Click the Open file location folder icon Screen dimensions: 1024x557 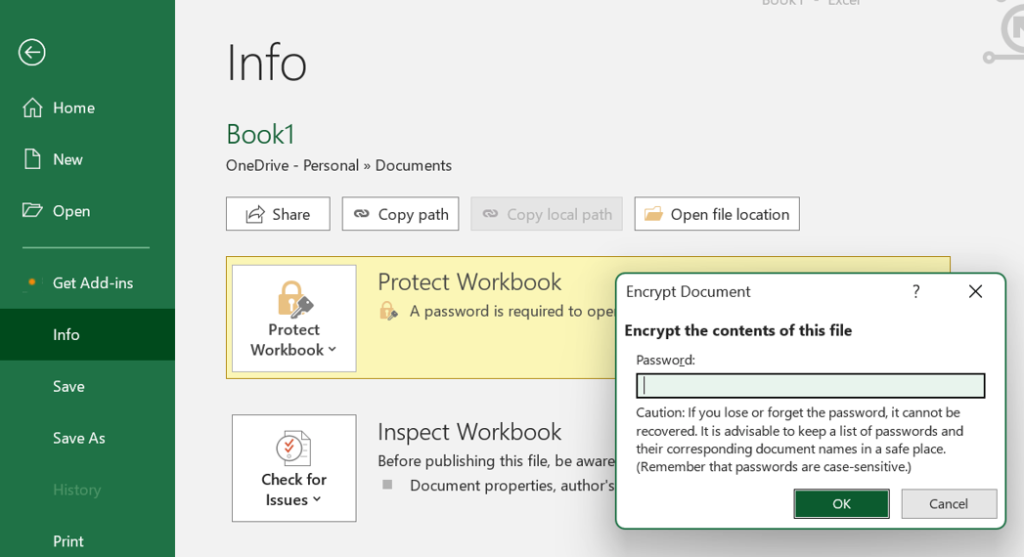coord(653,214)
